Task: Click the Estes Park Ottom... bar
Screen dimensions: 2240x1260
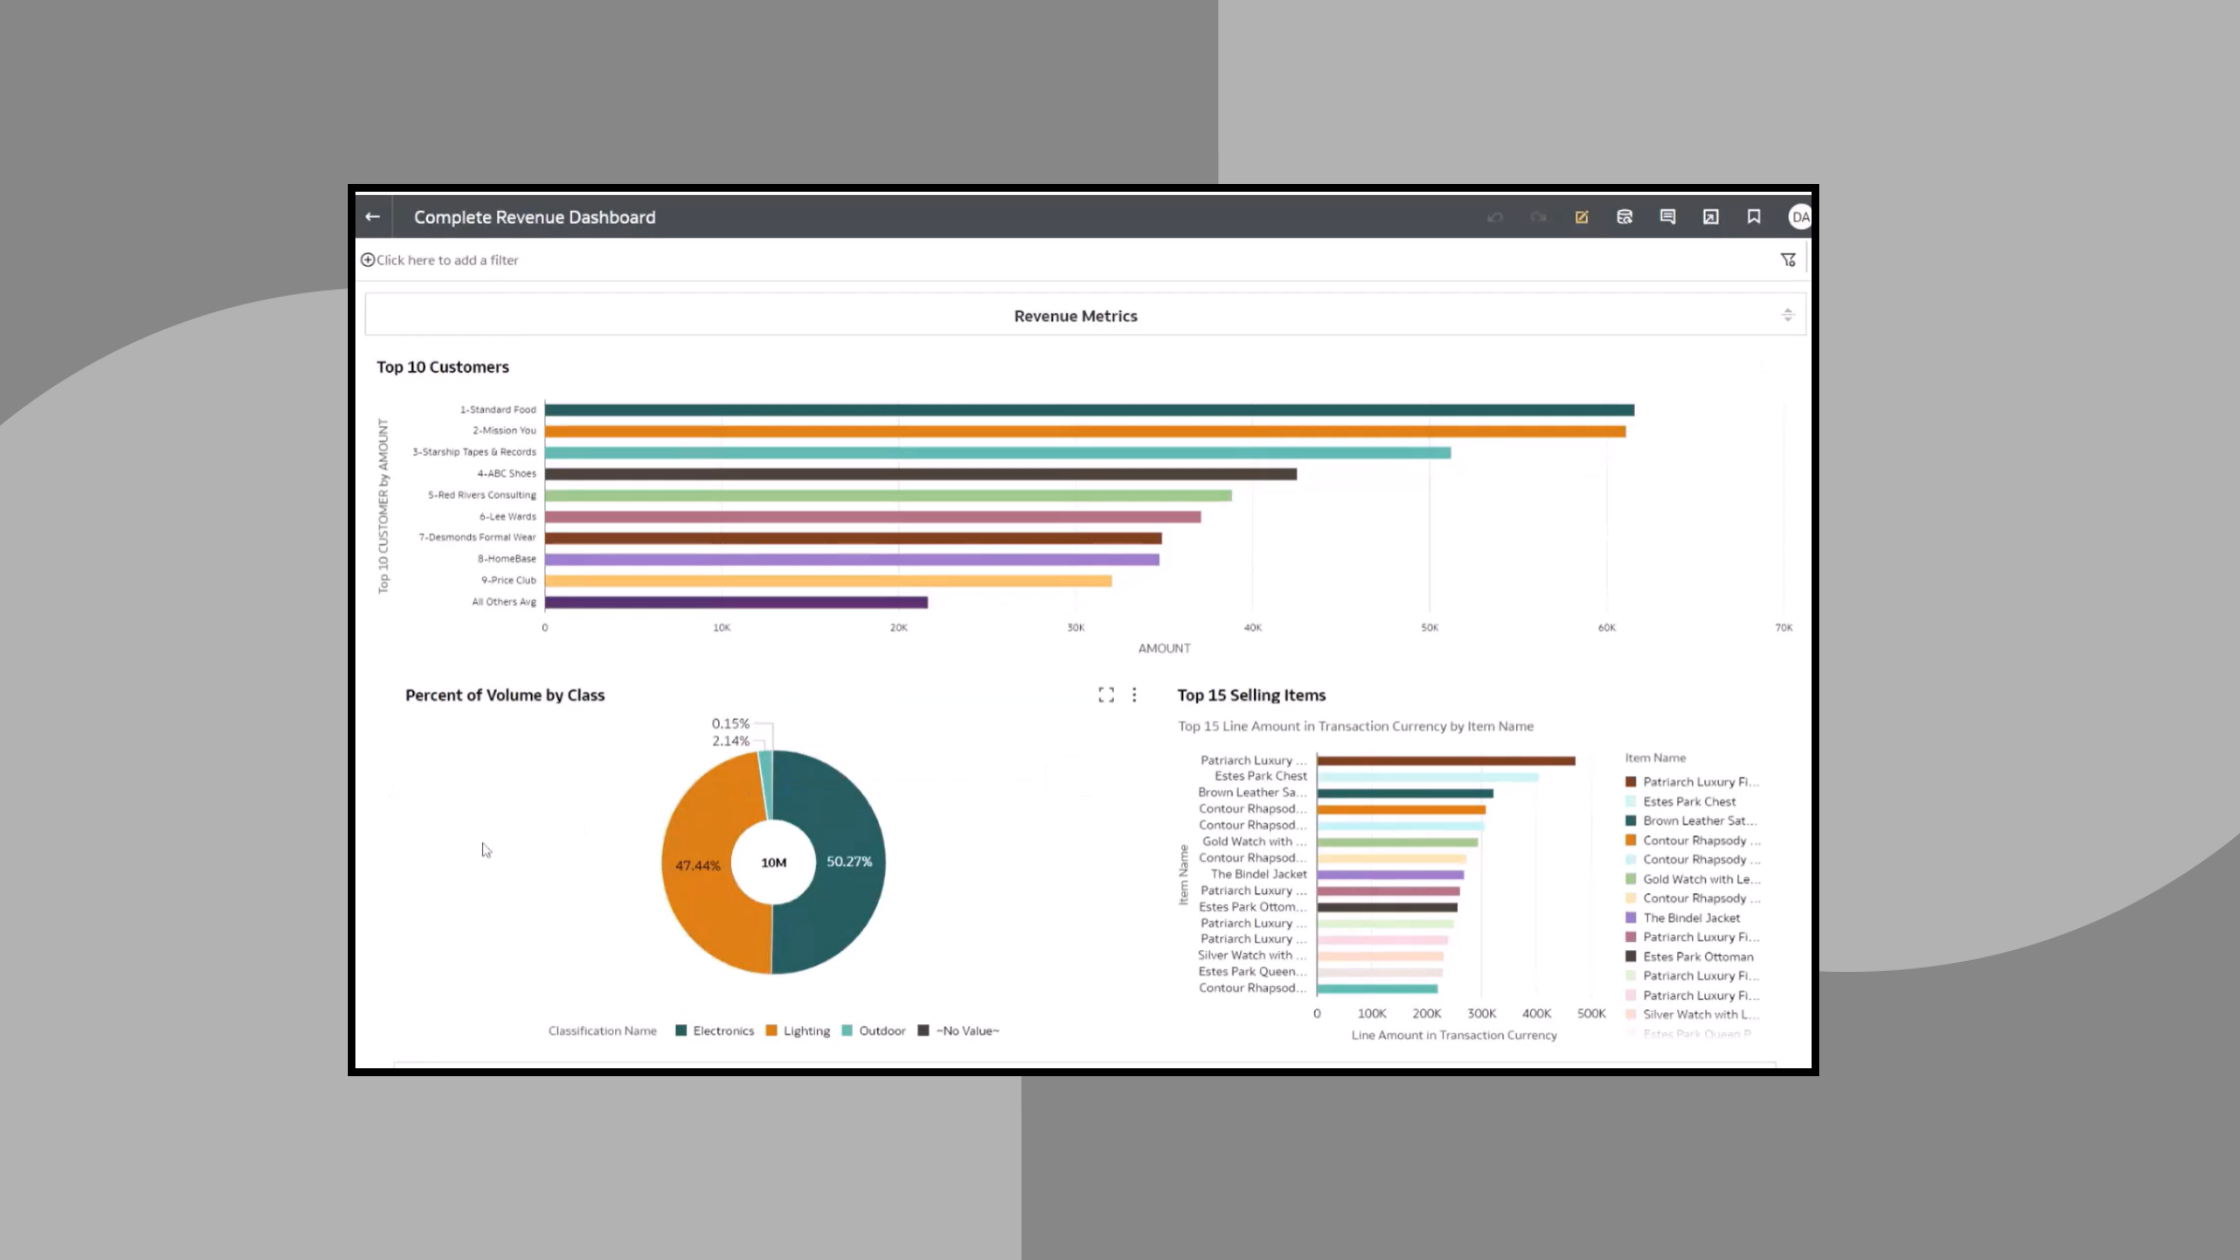Action: 1387,908
